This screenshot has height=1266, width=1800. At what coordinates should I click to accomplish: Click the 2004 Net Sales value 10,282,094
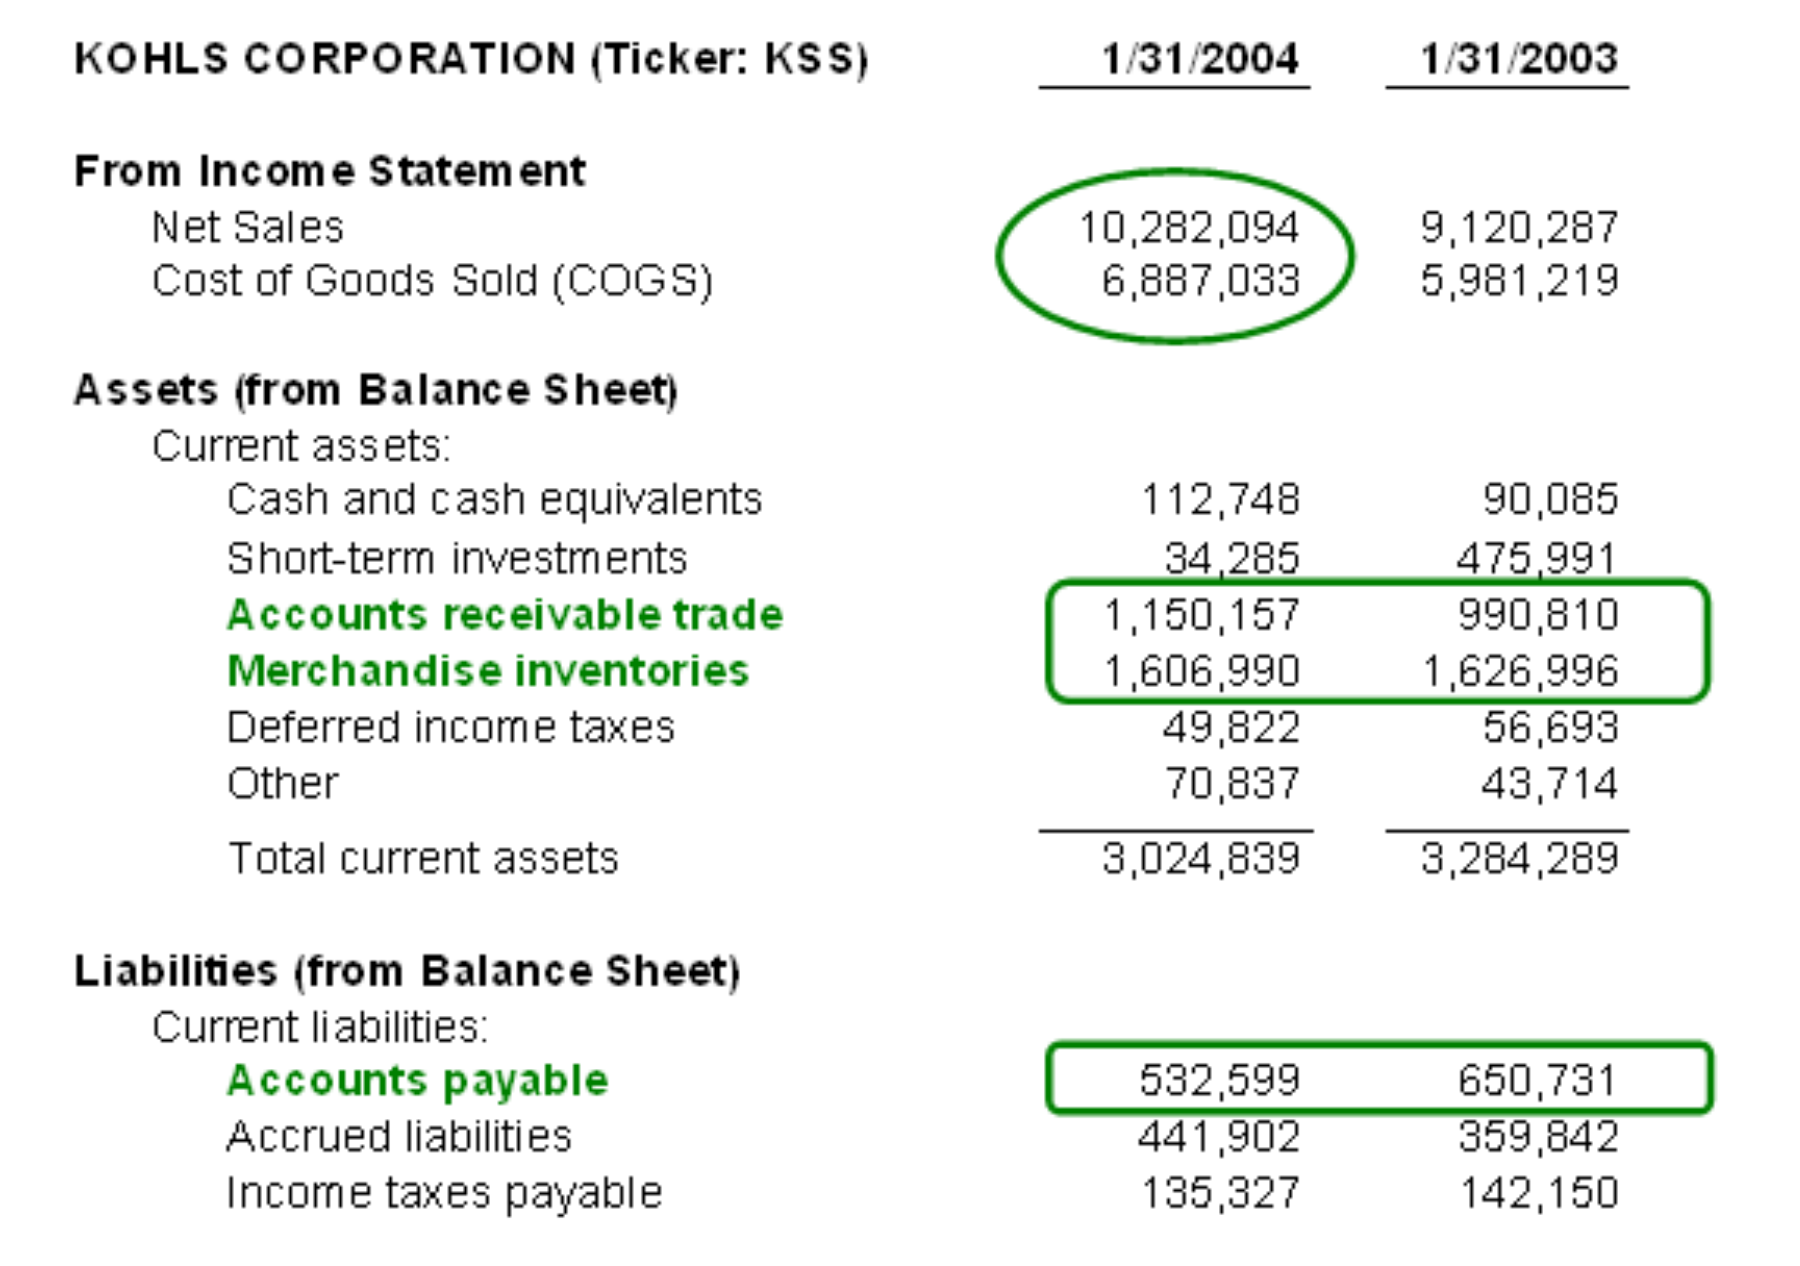1188,228
